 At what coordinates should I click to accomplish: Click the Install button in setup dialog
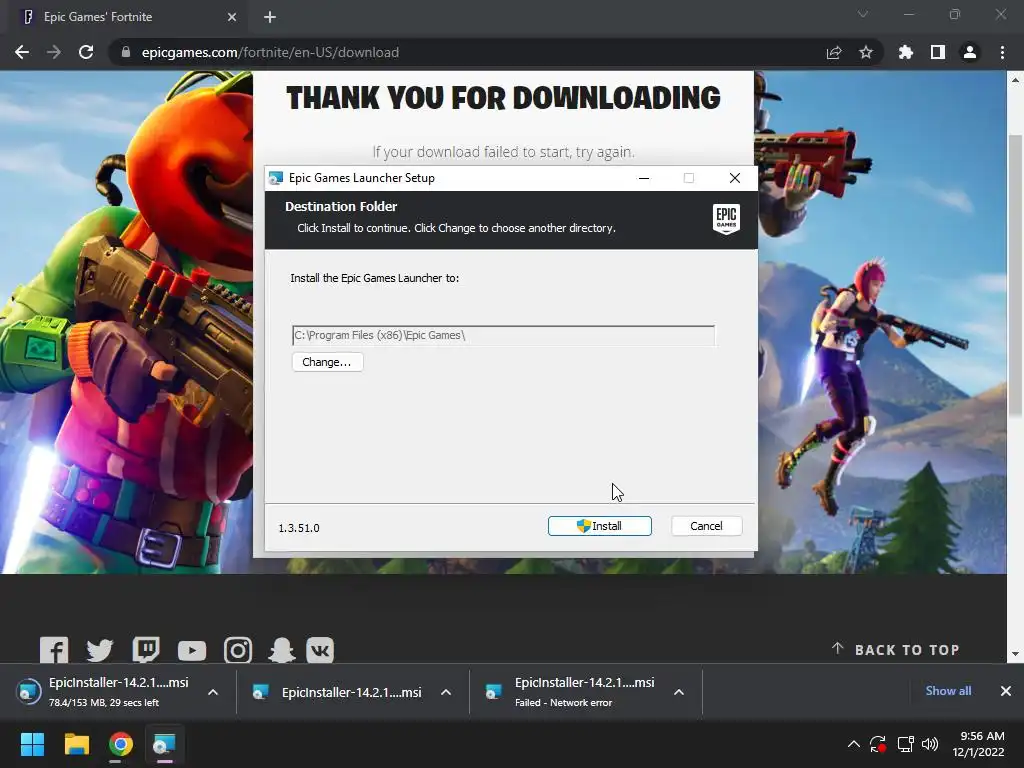point(600,526)
